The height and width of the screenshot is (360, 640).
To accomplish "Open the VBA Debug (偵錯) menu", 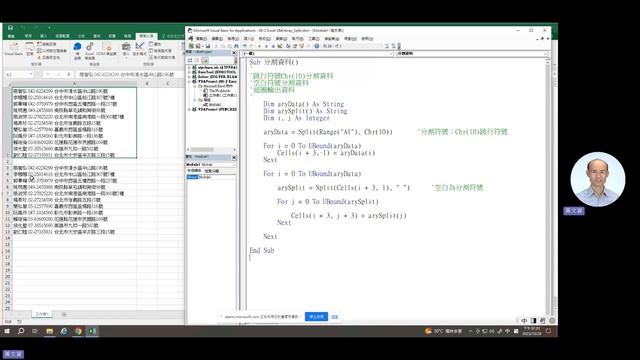I will 281,38.
